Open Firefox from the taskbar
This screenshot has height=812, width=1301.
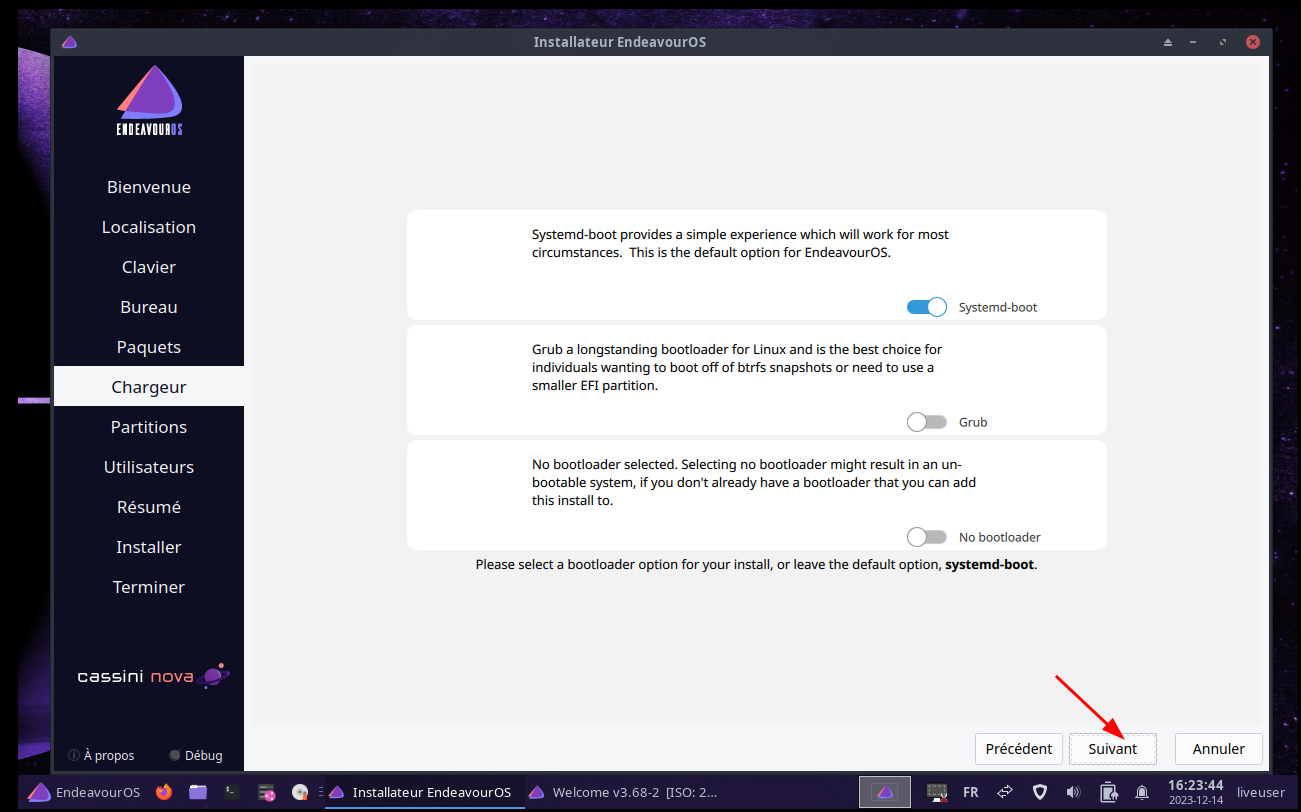[164, 792]
